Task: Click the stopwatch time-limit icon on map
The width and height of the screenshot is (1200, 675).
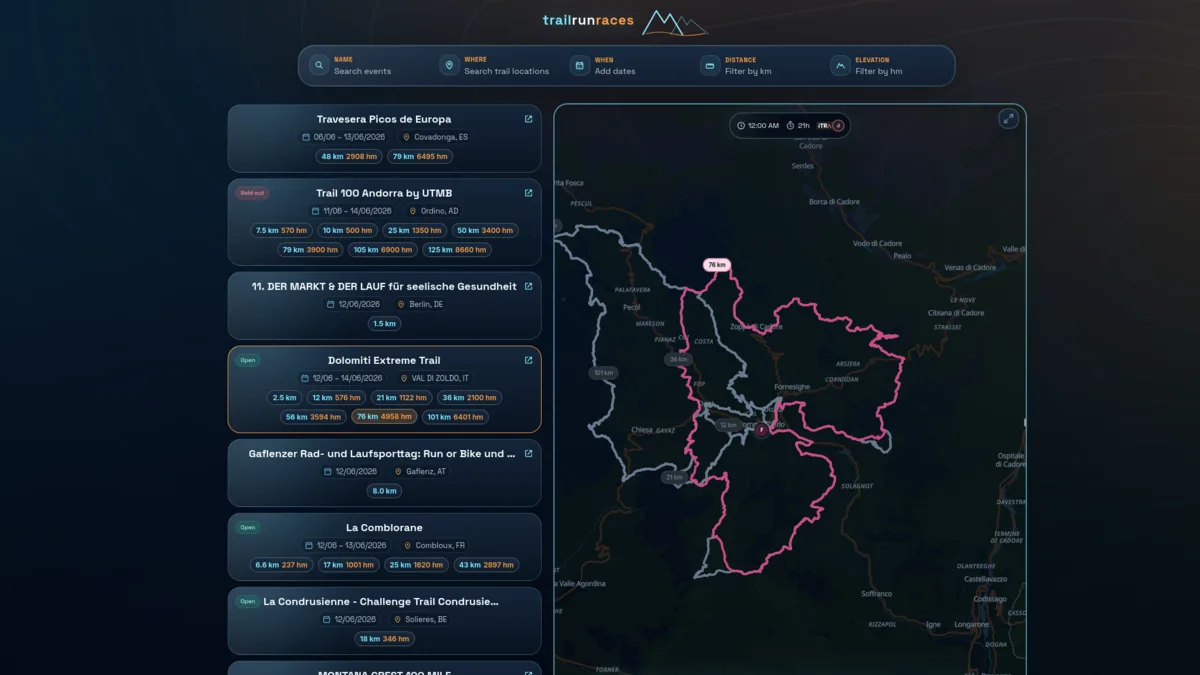Action: [x=790, y=126]
